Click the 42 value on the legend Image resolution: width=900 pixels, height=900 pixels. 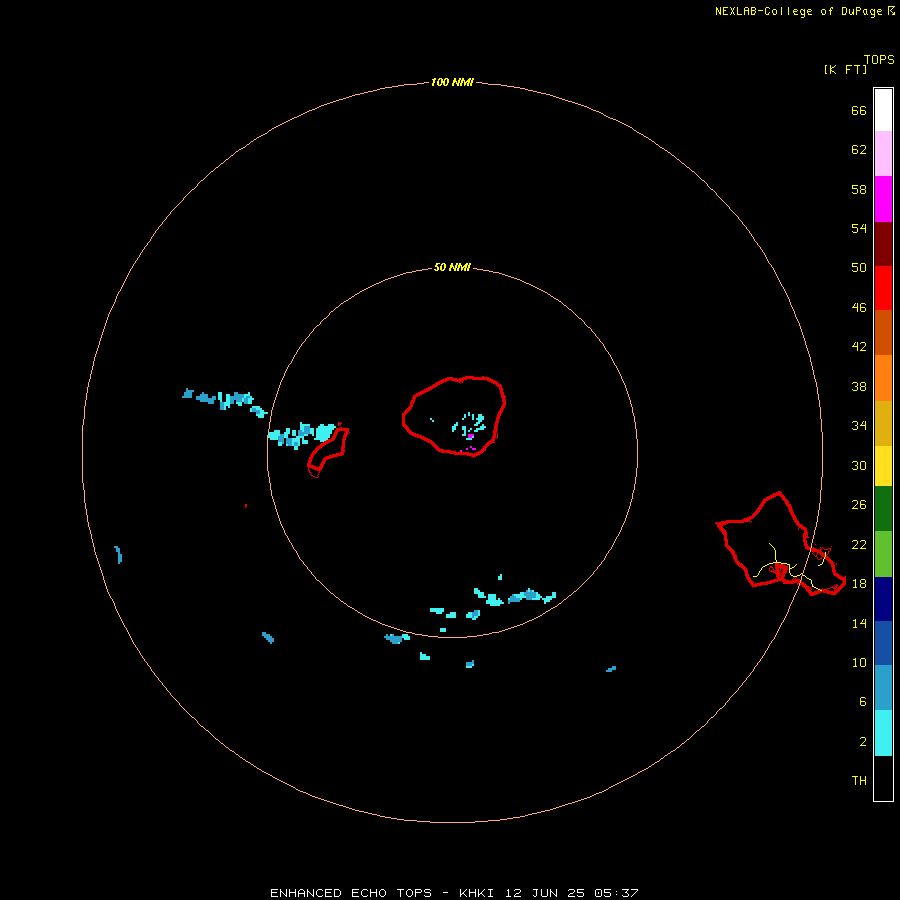[859, 346]
